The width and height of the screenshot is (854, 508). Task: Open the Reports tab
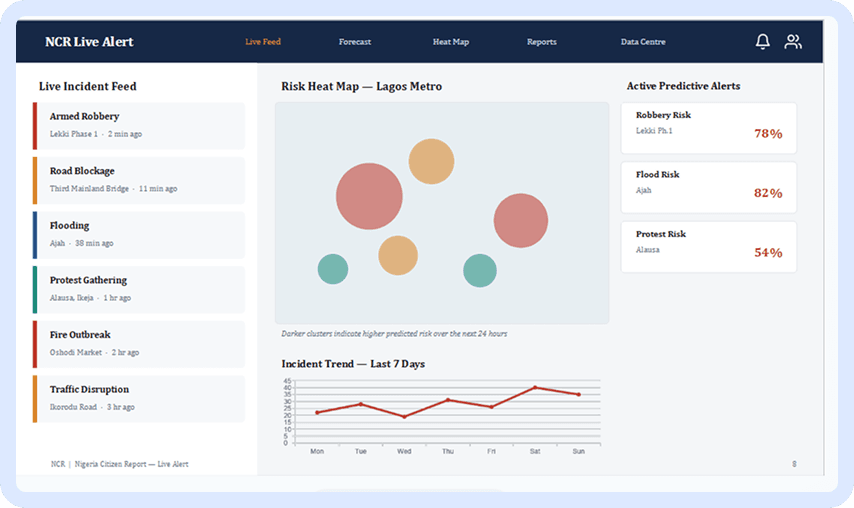pyautogui.click(x=541, y=42)
